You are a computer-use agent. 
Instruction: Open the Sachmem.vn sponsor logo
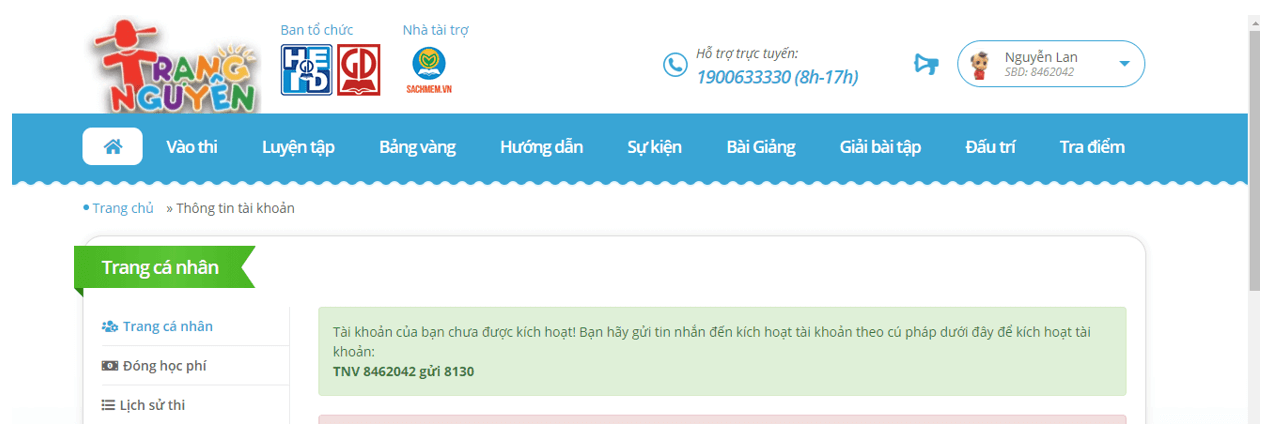tap(429, 70)
